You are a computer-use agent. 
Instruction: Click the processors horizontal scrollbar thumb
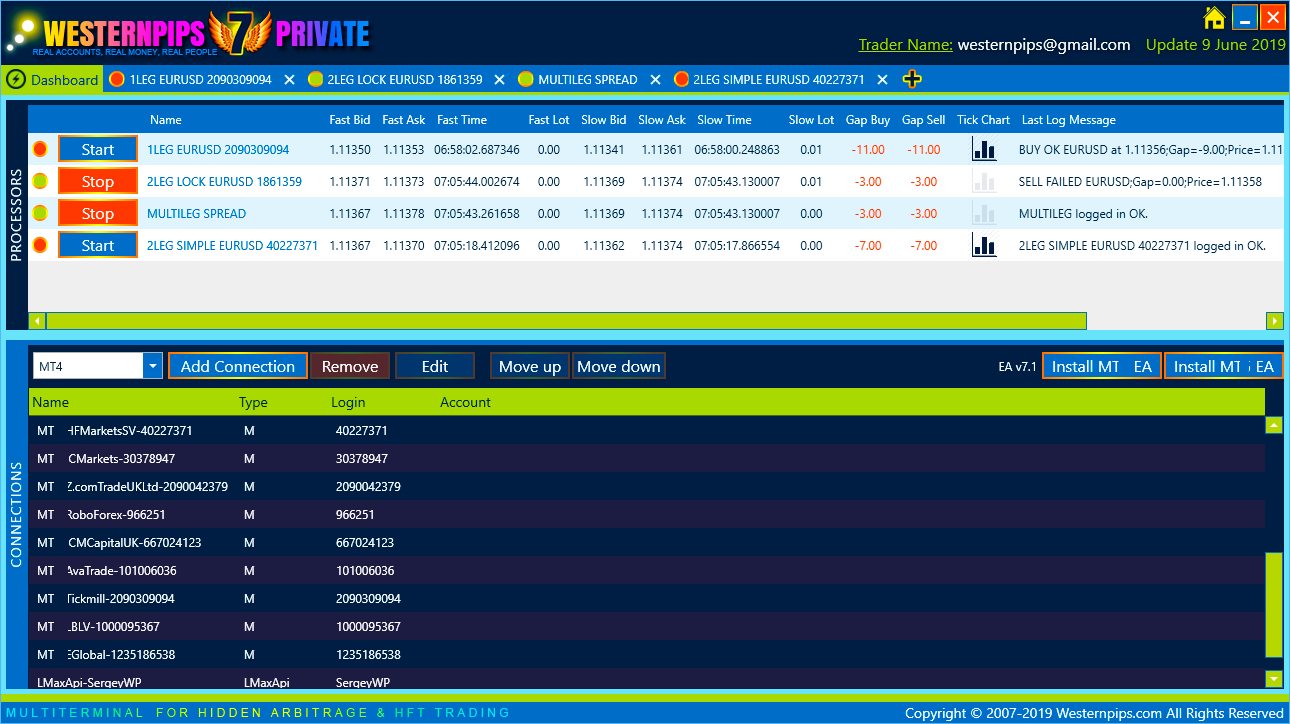(566, 321)
